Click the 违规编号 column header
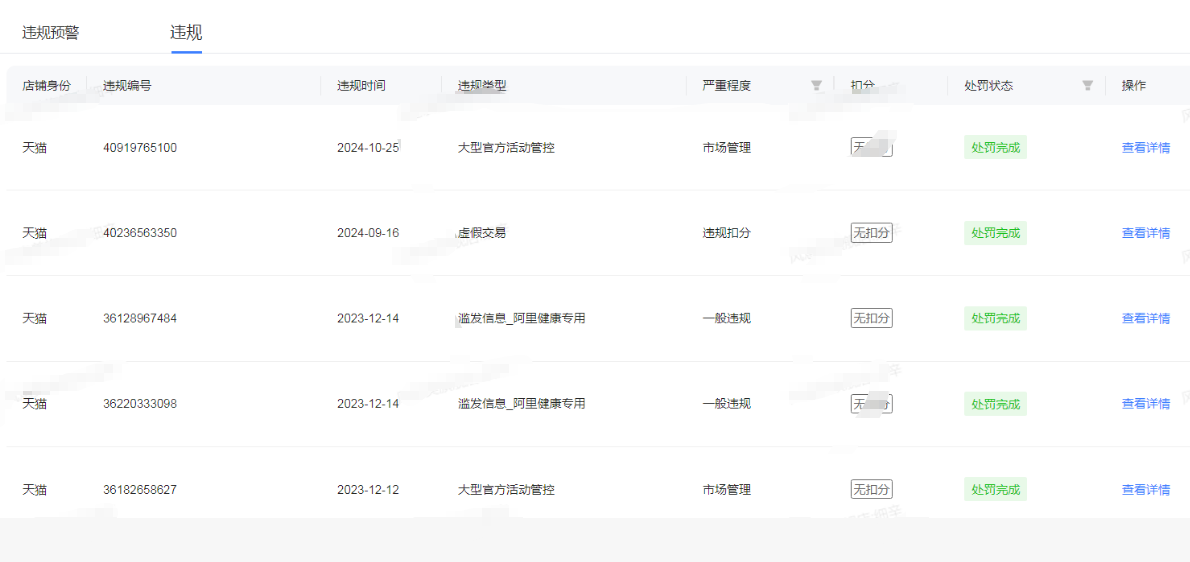The image size is (1190, 562). coord(127,86)
